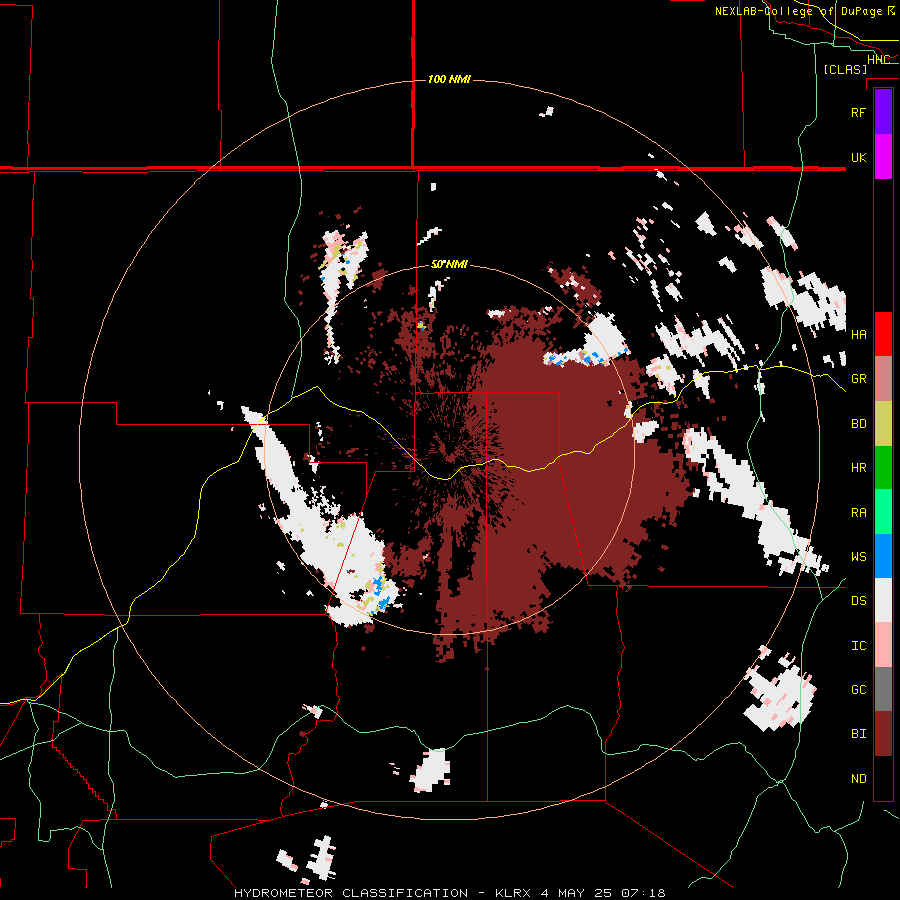
Task: Click the KLRX station identifier
Action: 513,893
